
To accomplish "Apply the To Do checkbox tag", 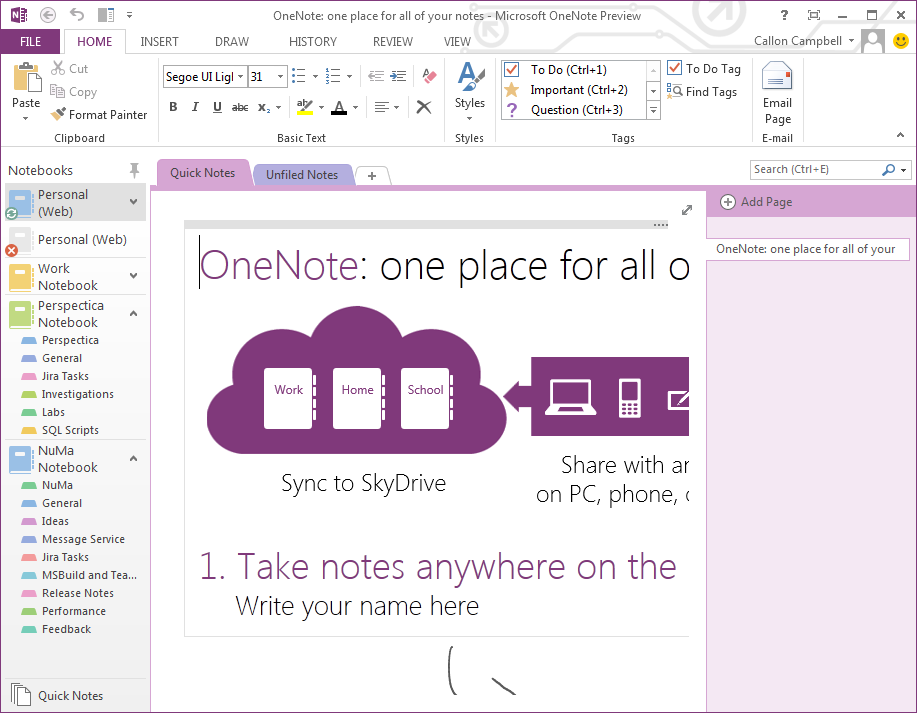I will 568,70.
